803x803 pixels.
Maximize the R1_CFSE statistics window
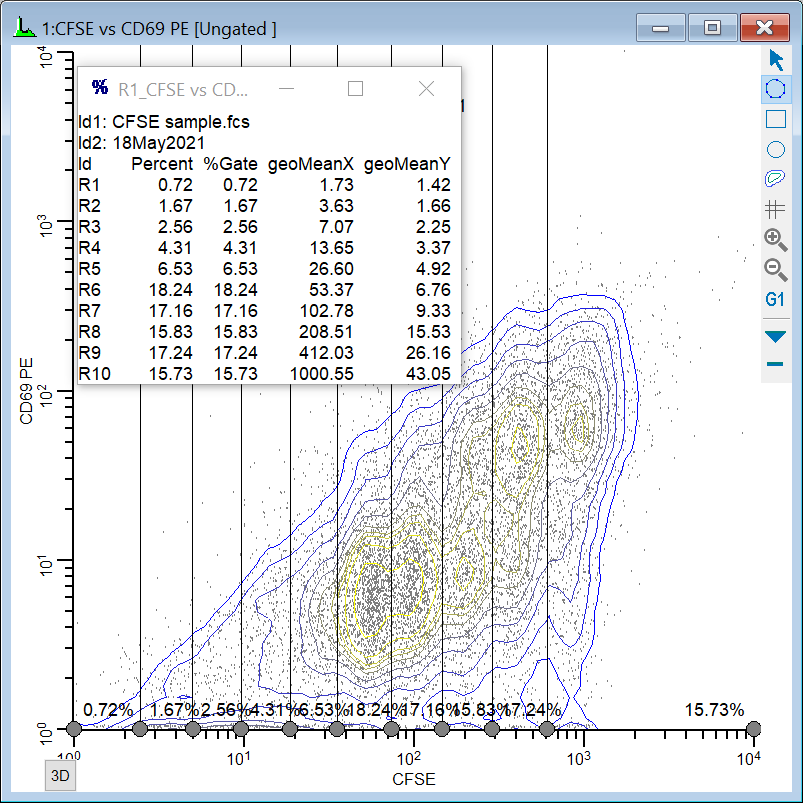click(x=355, y=89)
